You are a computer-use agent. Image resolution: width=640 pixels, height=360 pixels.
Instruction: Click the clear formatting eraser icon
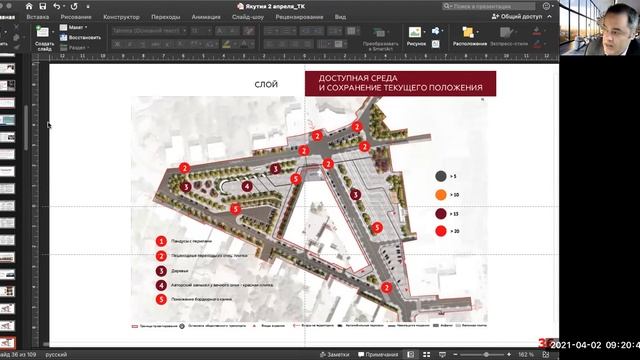pos(248,31)
